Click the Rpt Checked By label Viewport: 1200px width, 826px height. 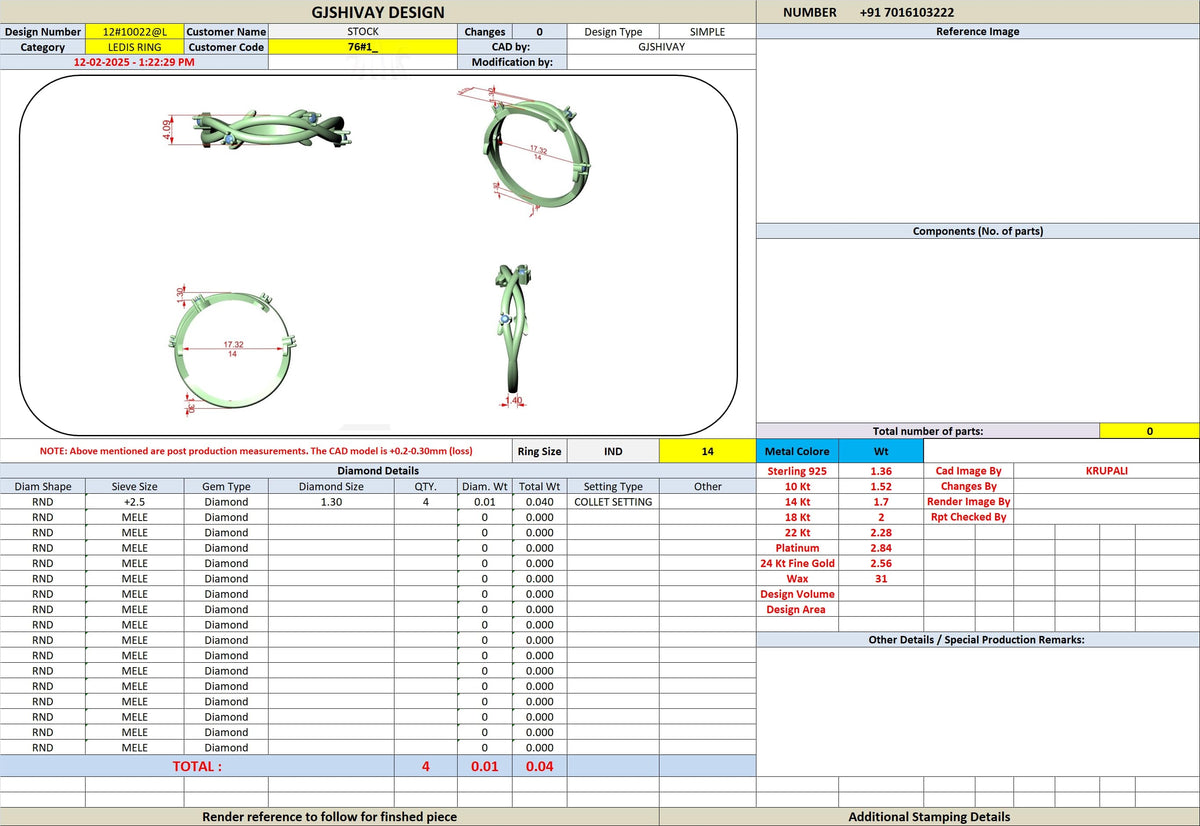click(968, 517)
